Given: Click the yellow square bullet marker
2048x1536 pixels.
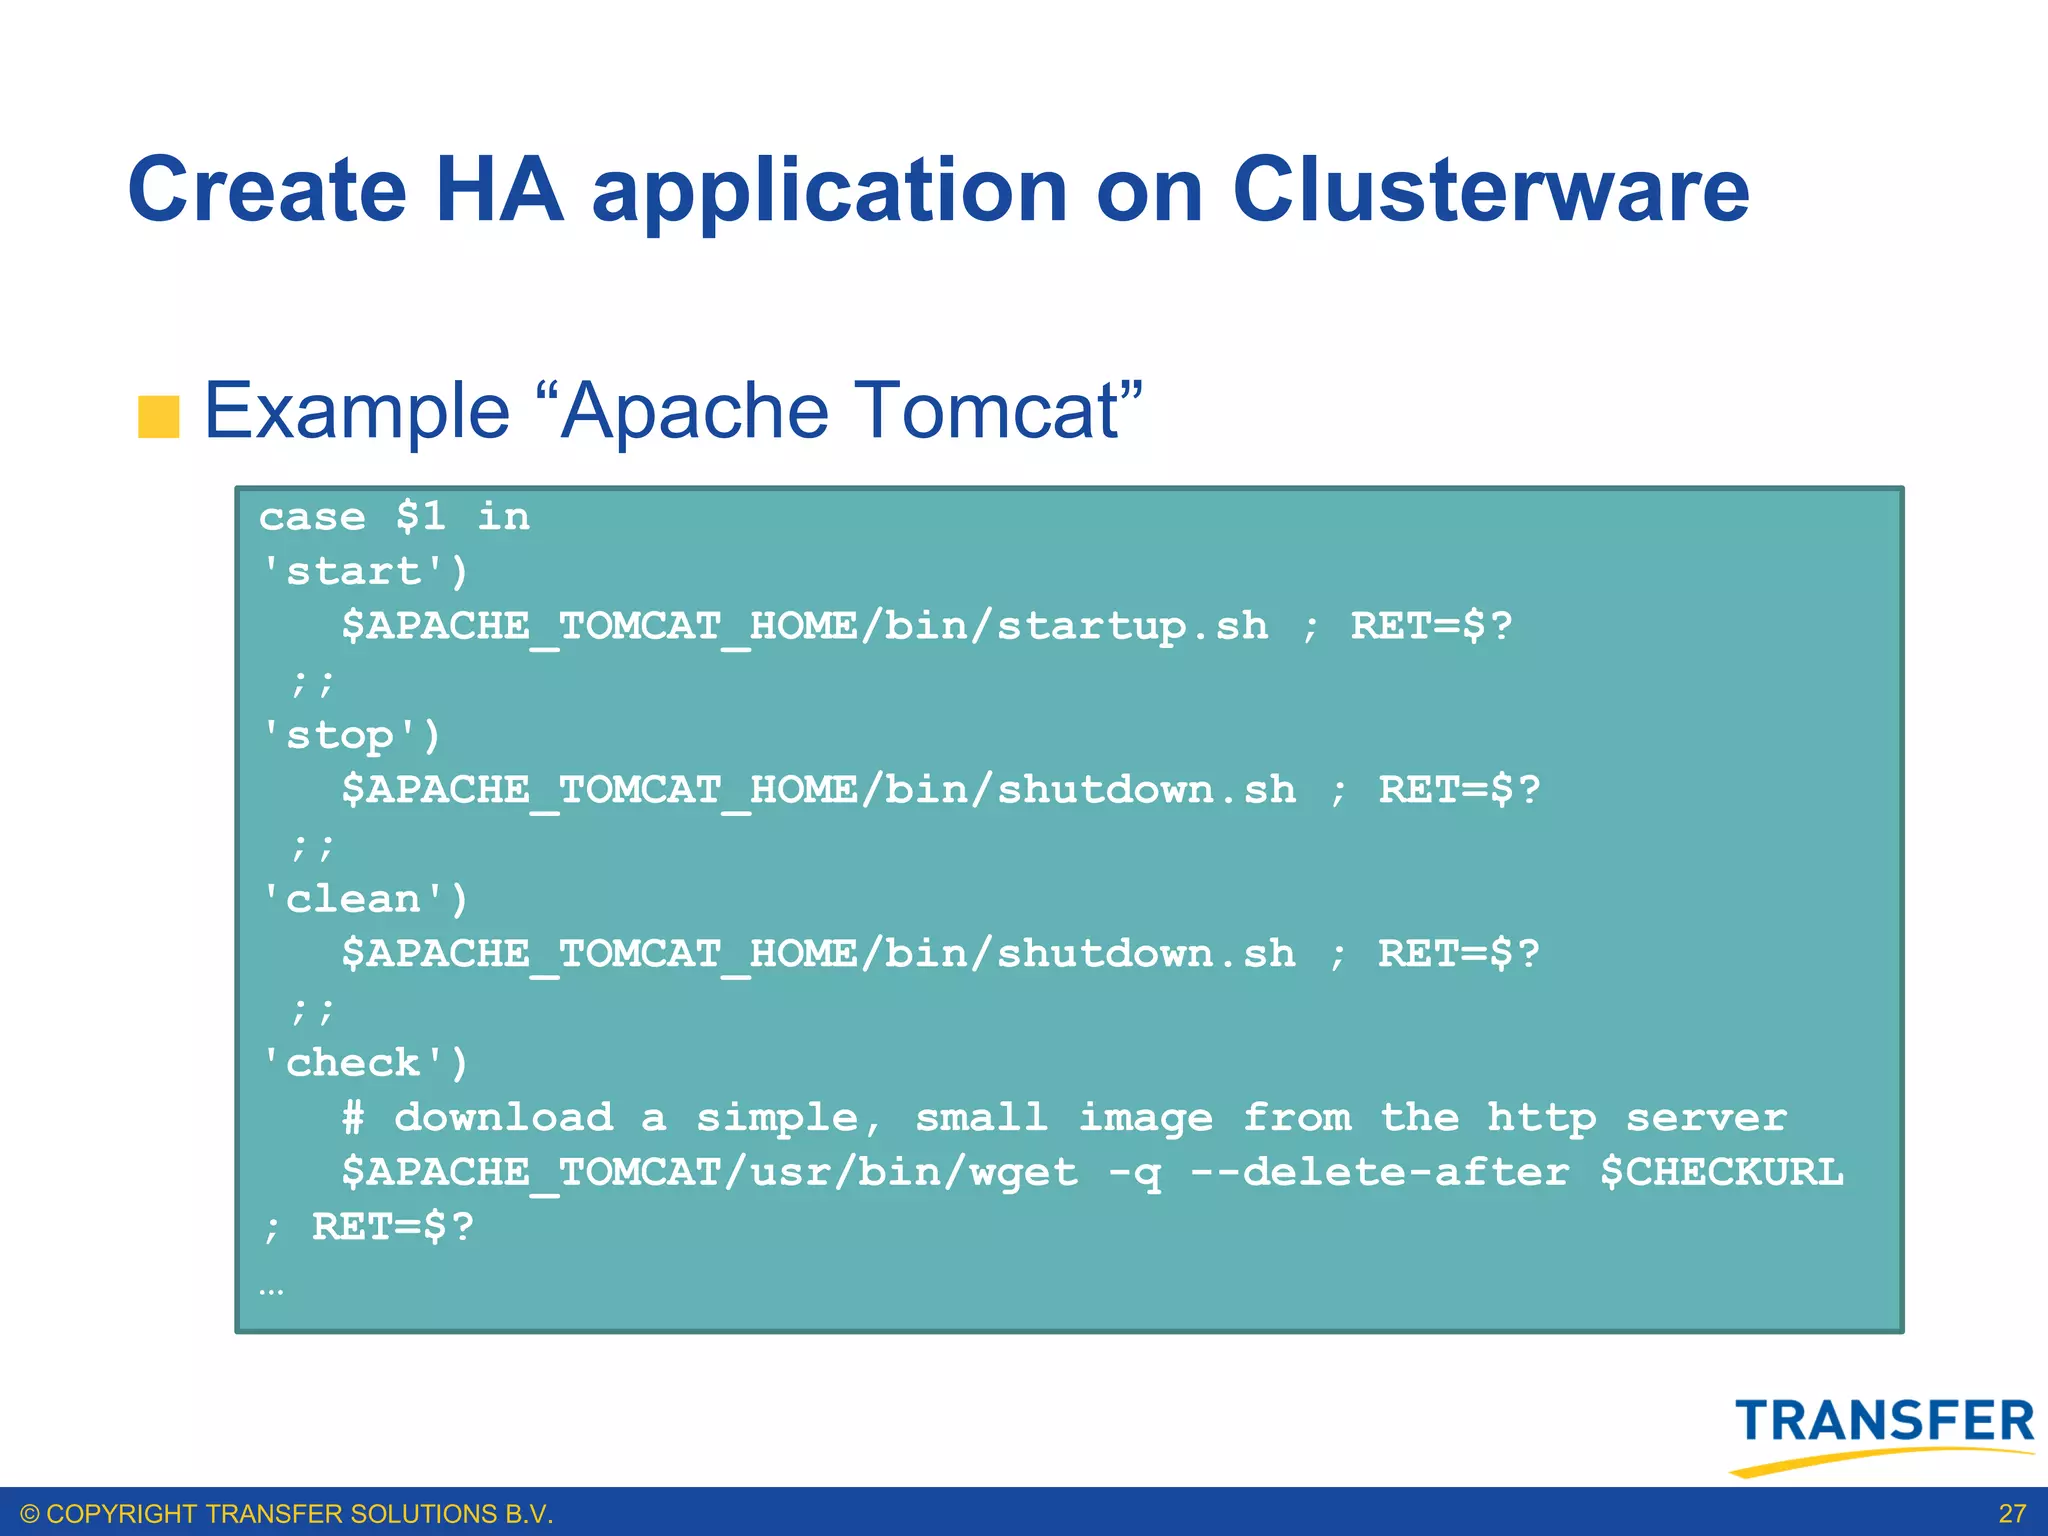Looking at the screenshot, I should 159,417.
